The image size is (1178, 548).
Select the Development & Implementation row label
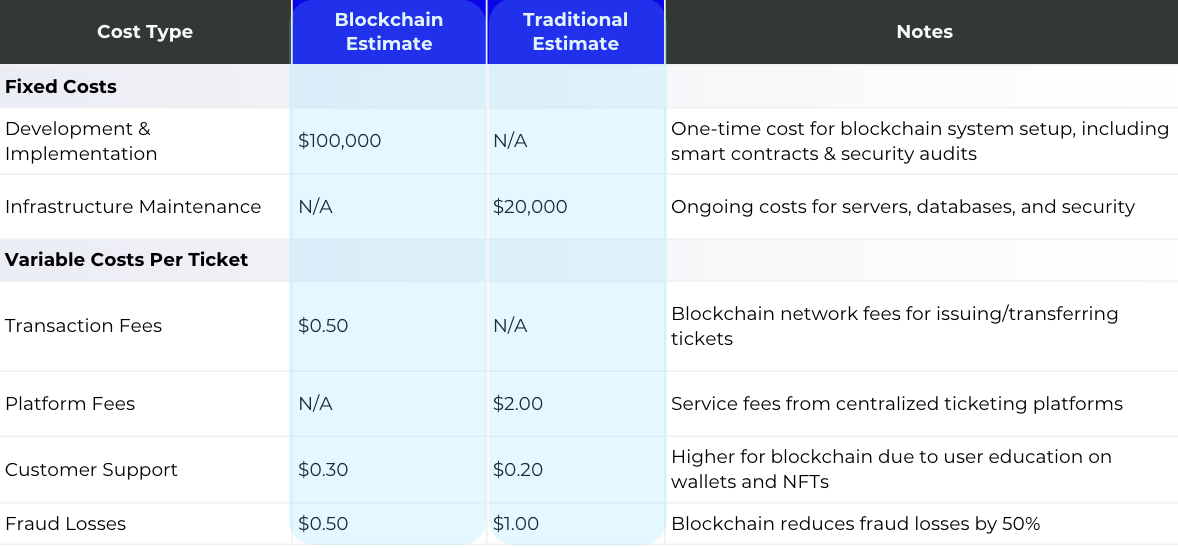coord(81,141)
